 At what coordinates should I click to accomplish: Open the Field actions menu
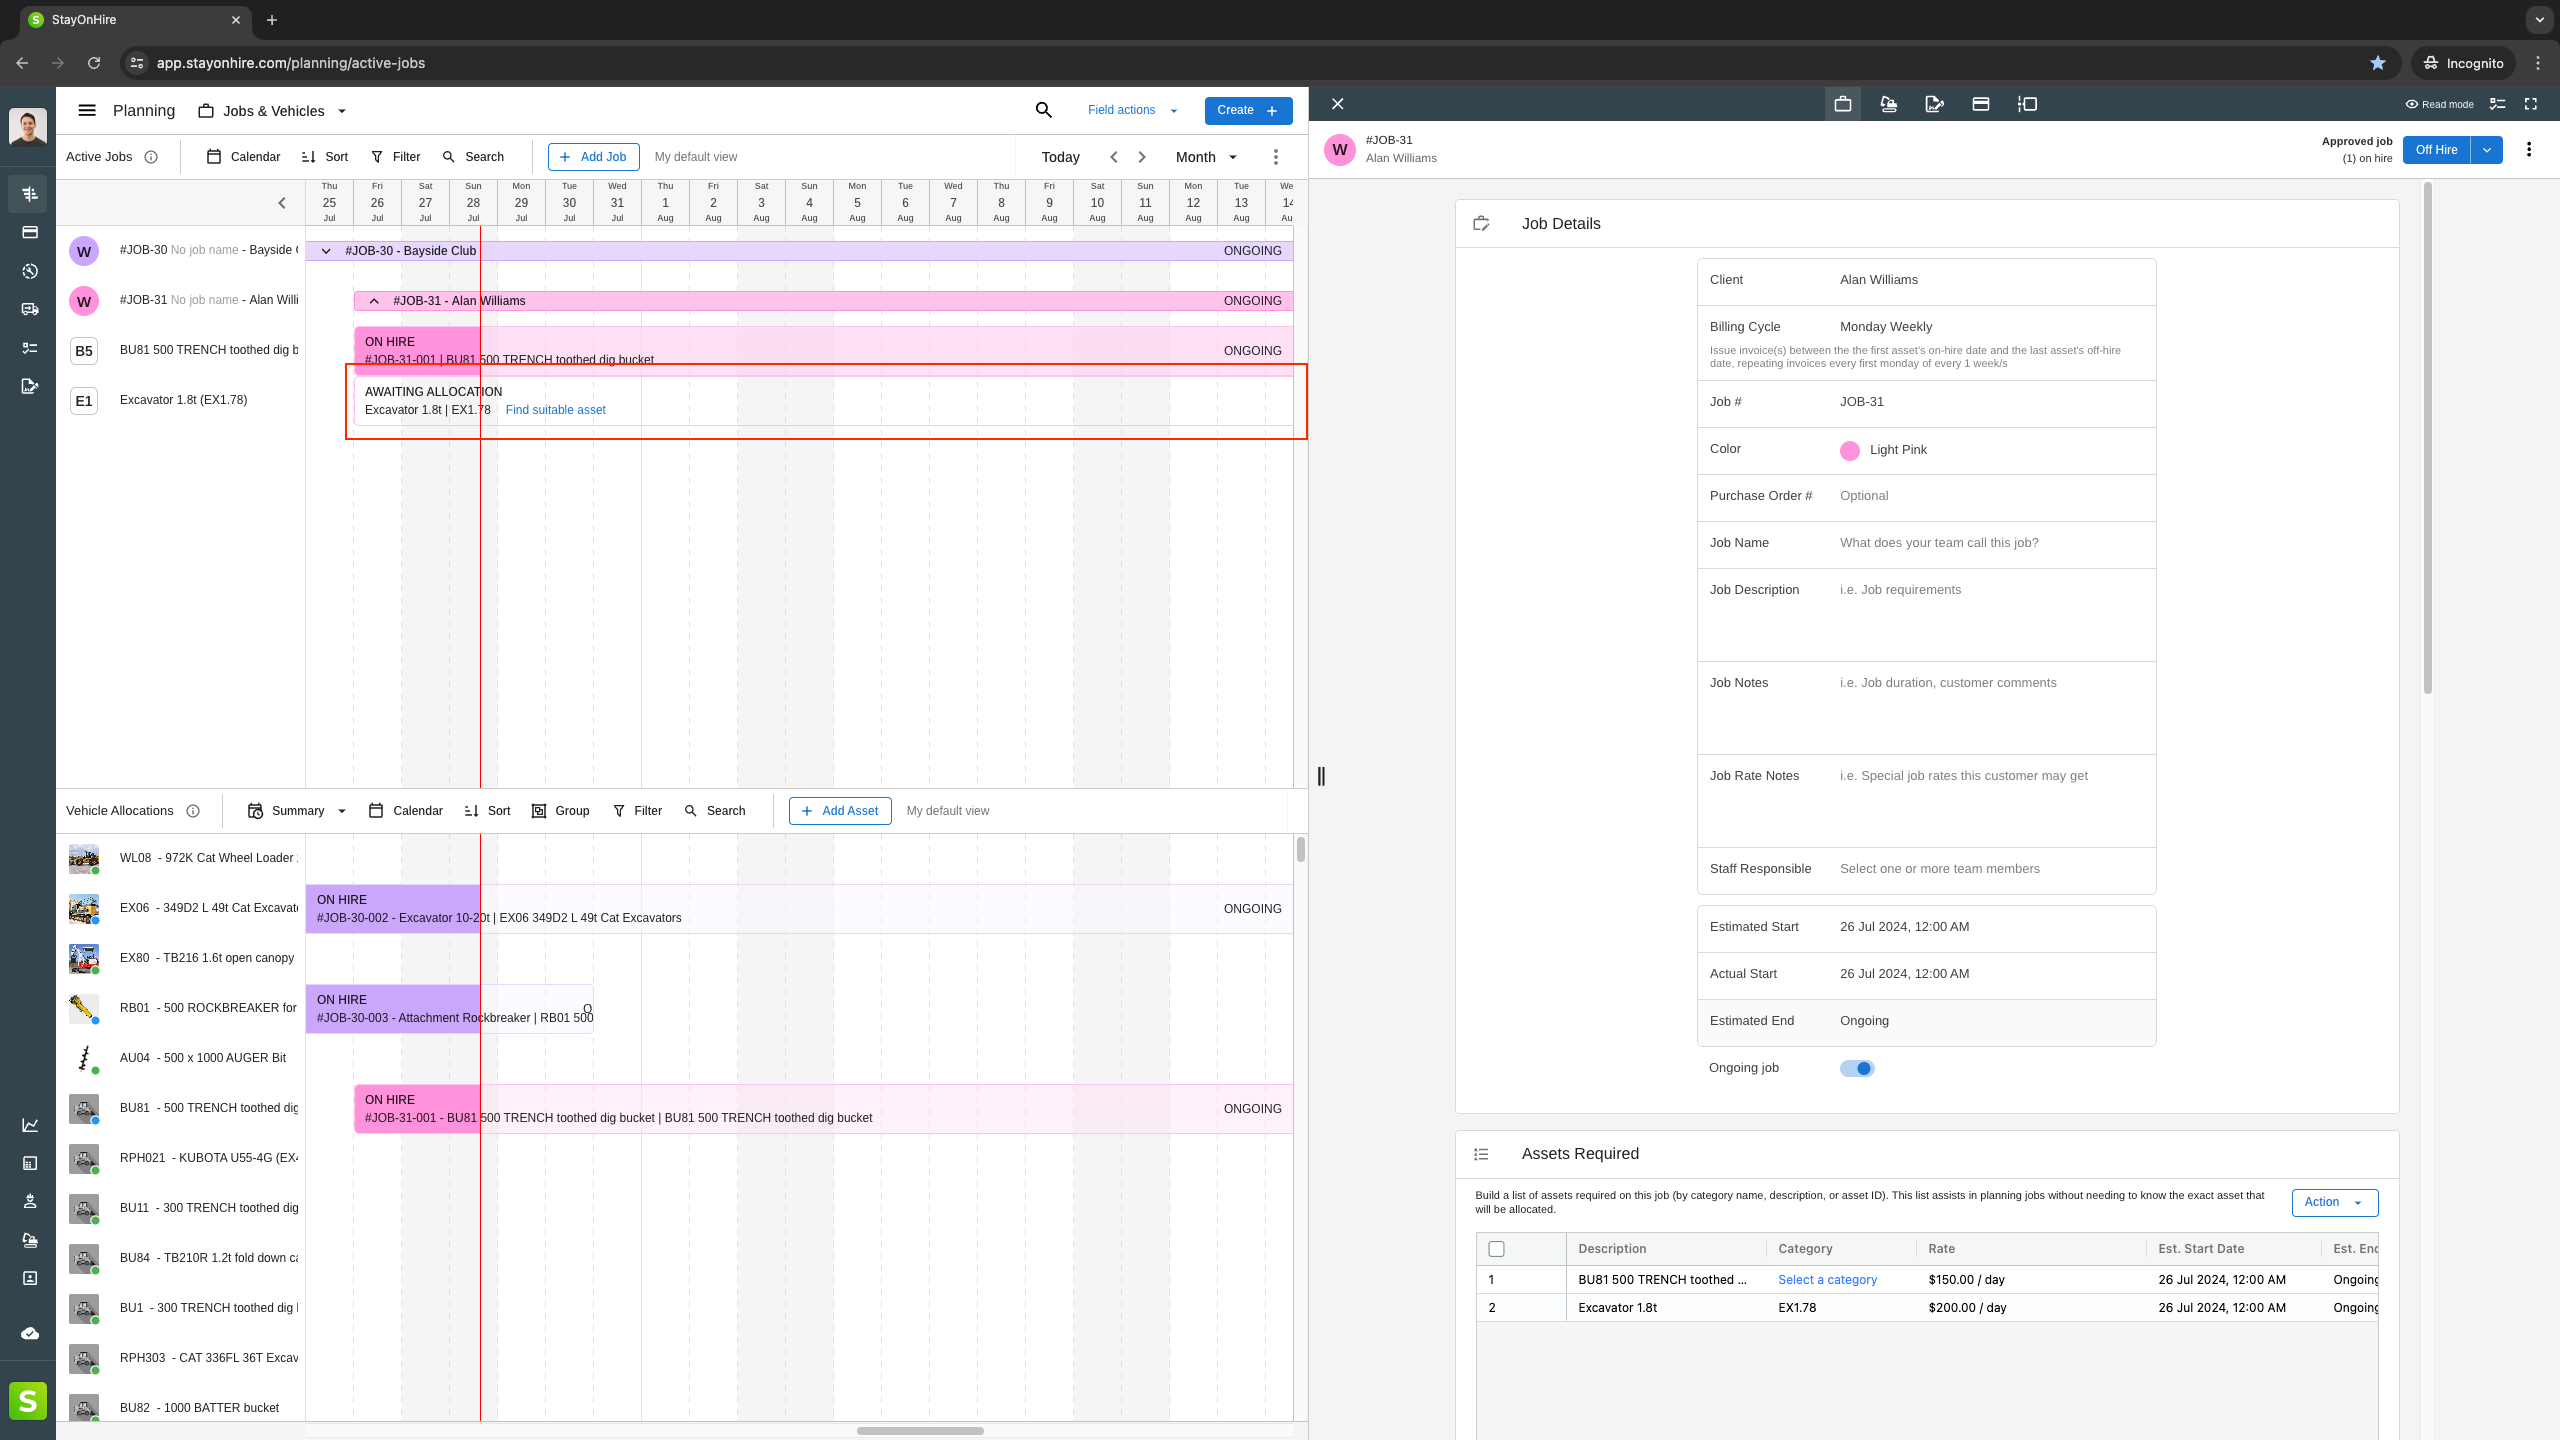coord(1132,110)
